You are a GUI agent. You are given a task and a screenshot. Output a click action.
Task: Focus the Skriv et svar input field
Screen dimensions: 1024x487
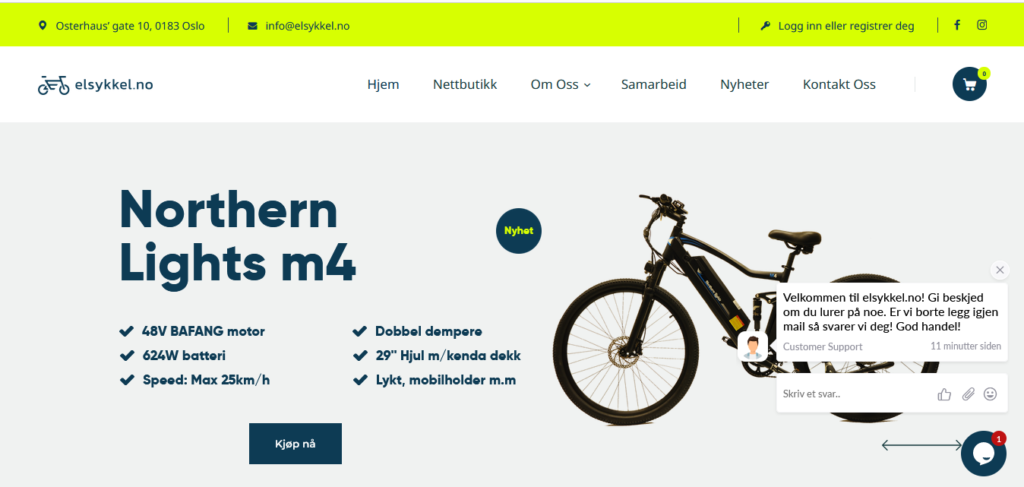pyautogui.click(x=854, y=394)
